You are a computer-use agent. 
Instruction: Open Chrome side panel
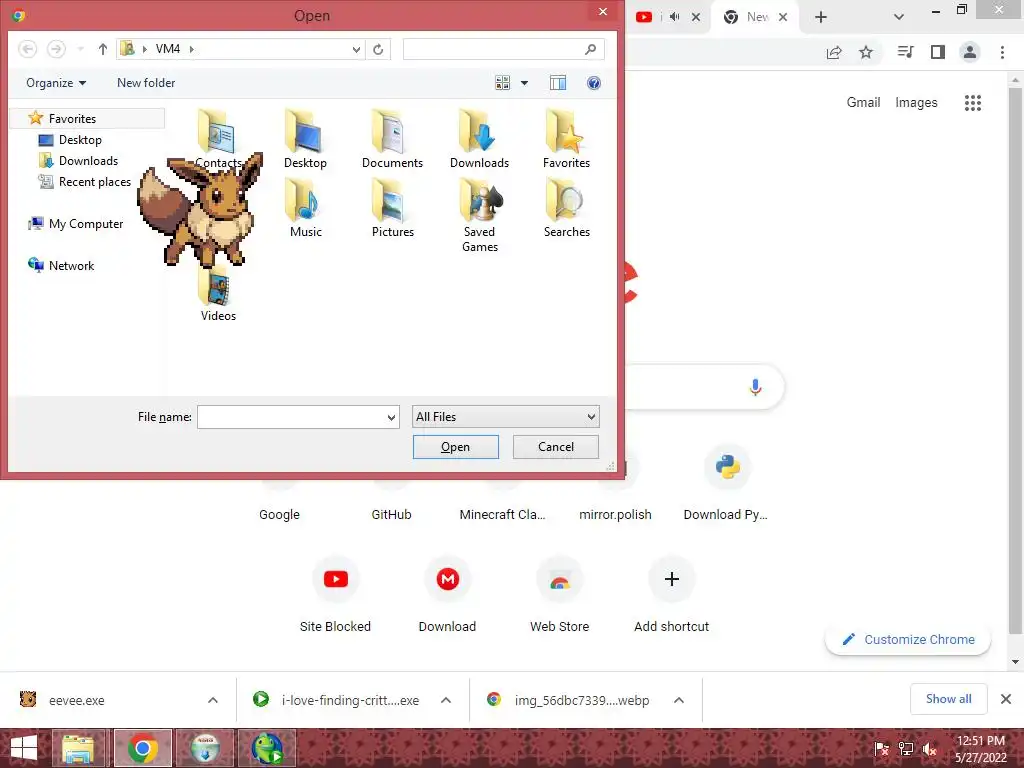(938, 52)
